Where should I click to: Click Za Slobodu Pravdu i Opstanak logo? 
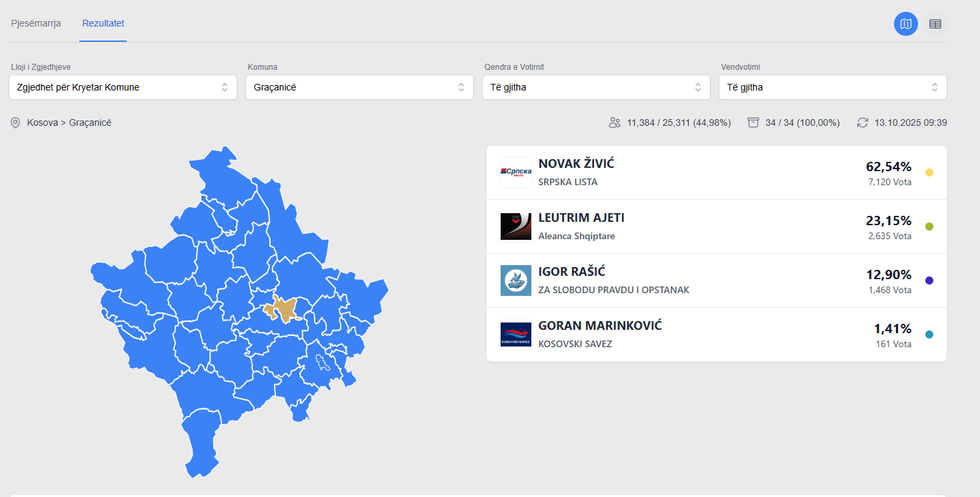click(515, 280)
